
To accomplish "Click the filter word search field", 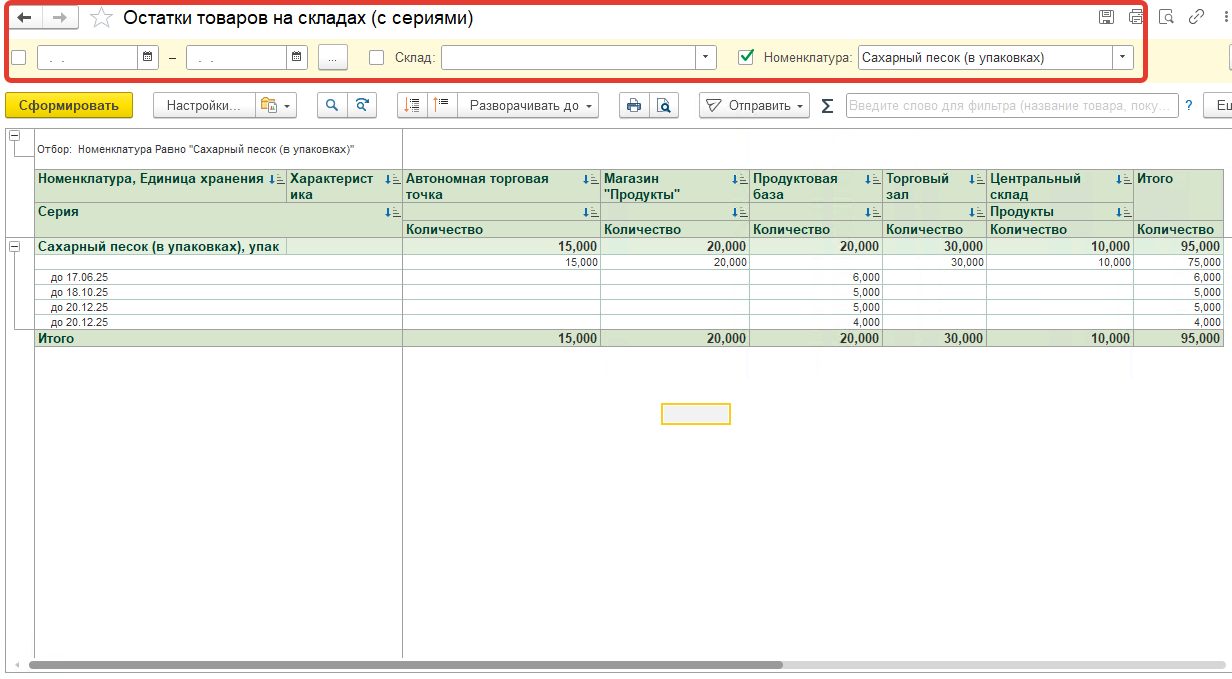I will 1012,105.
